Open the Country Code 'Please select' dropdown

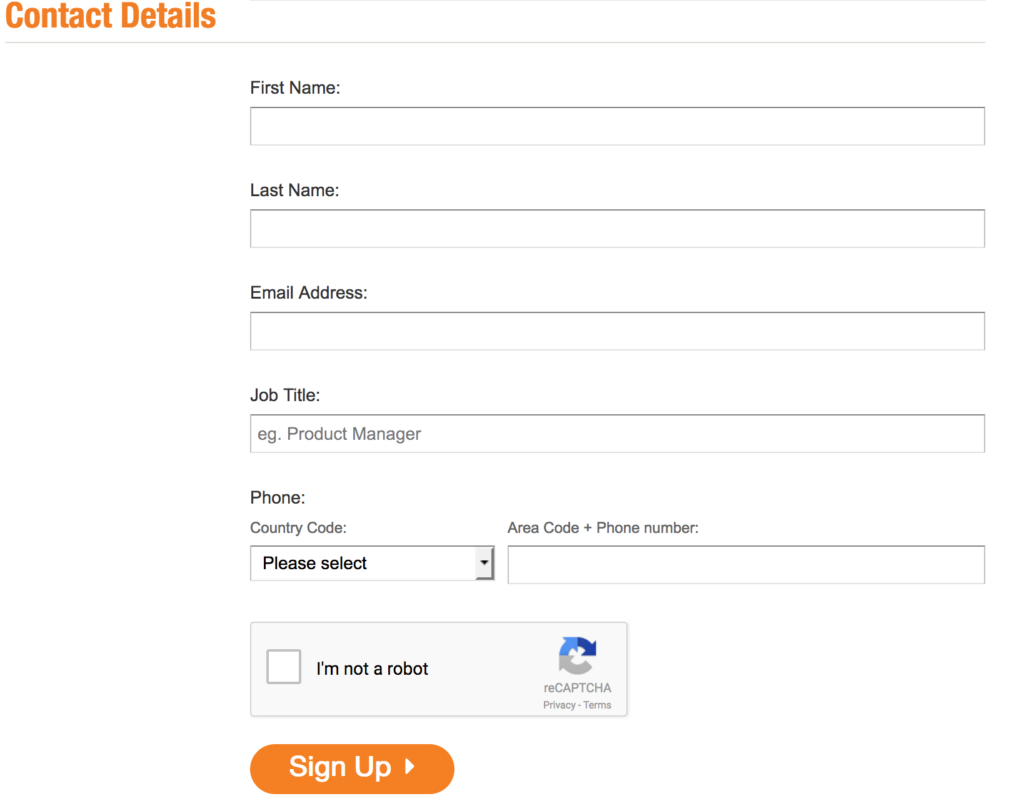[363, 563]
